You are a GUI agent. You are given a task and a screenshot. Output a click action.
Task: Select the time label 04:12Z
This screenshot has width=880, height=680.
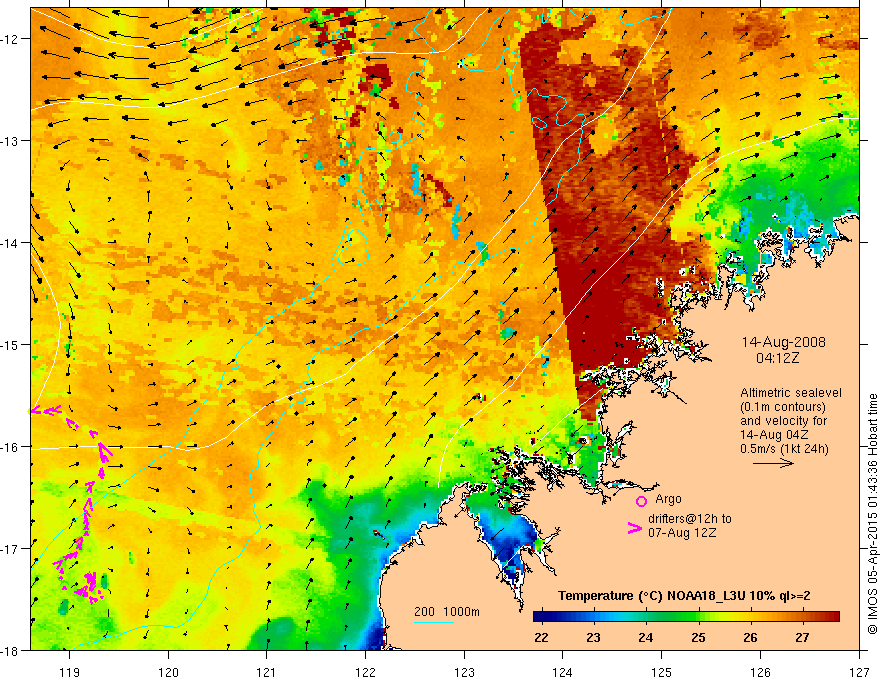(777, 358)
